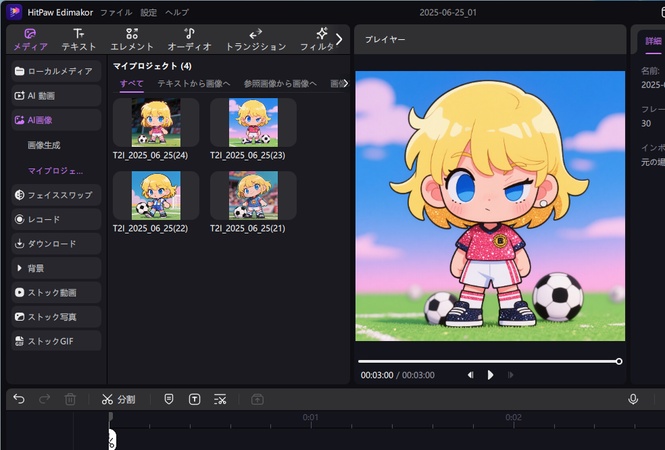Expand the 背景 section
The height and width of the screenshot is (450, 665).
point(56,268)
